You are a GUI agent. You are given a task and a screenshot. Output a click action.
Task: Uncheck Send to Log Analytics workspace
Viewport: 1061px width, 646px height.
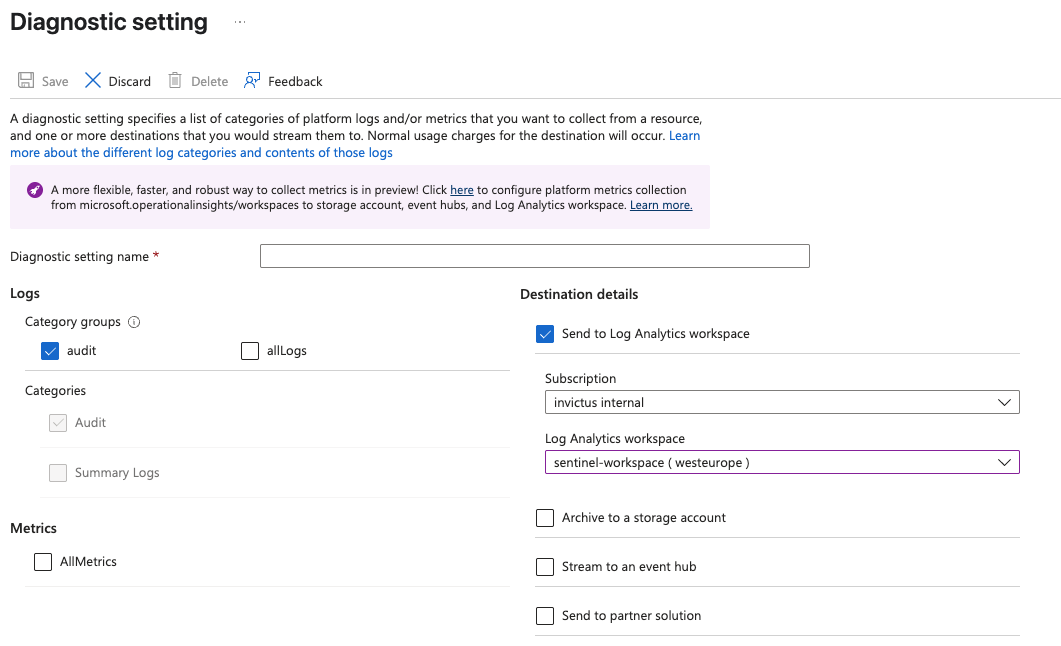(x=545, y=334)
